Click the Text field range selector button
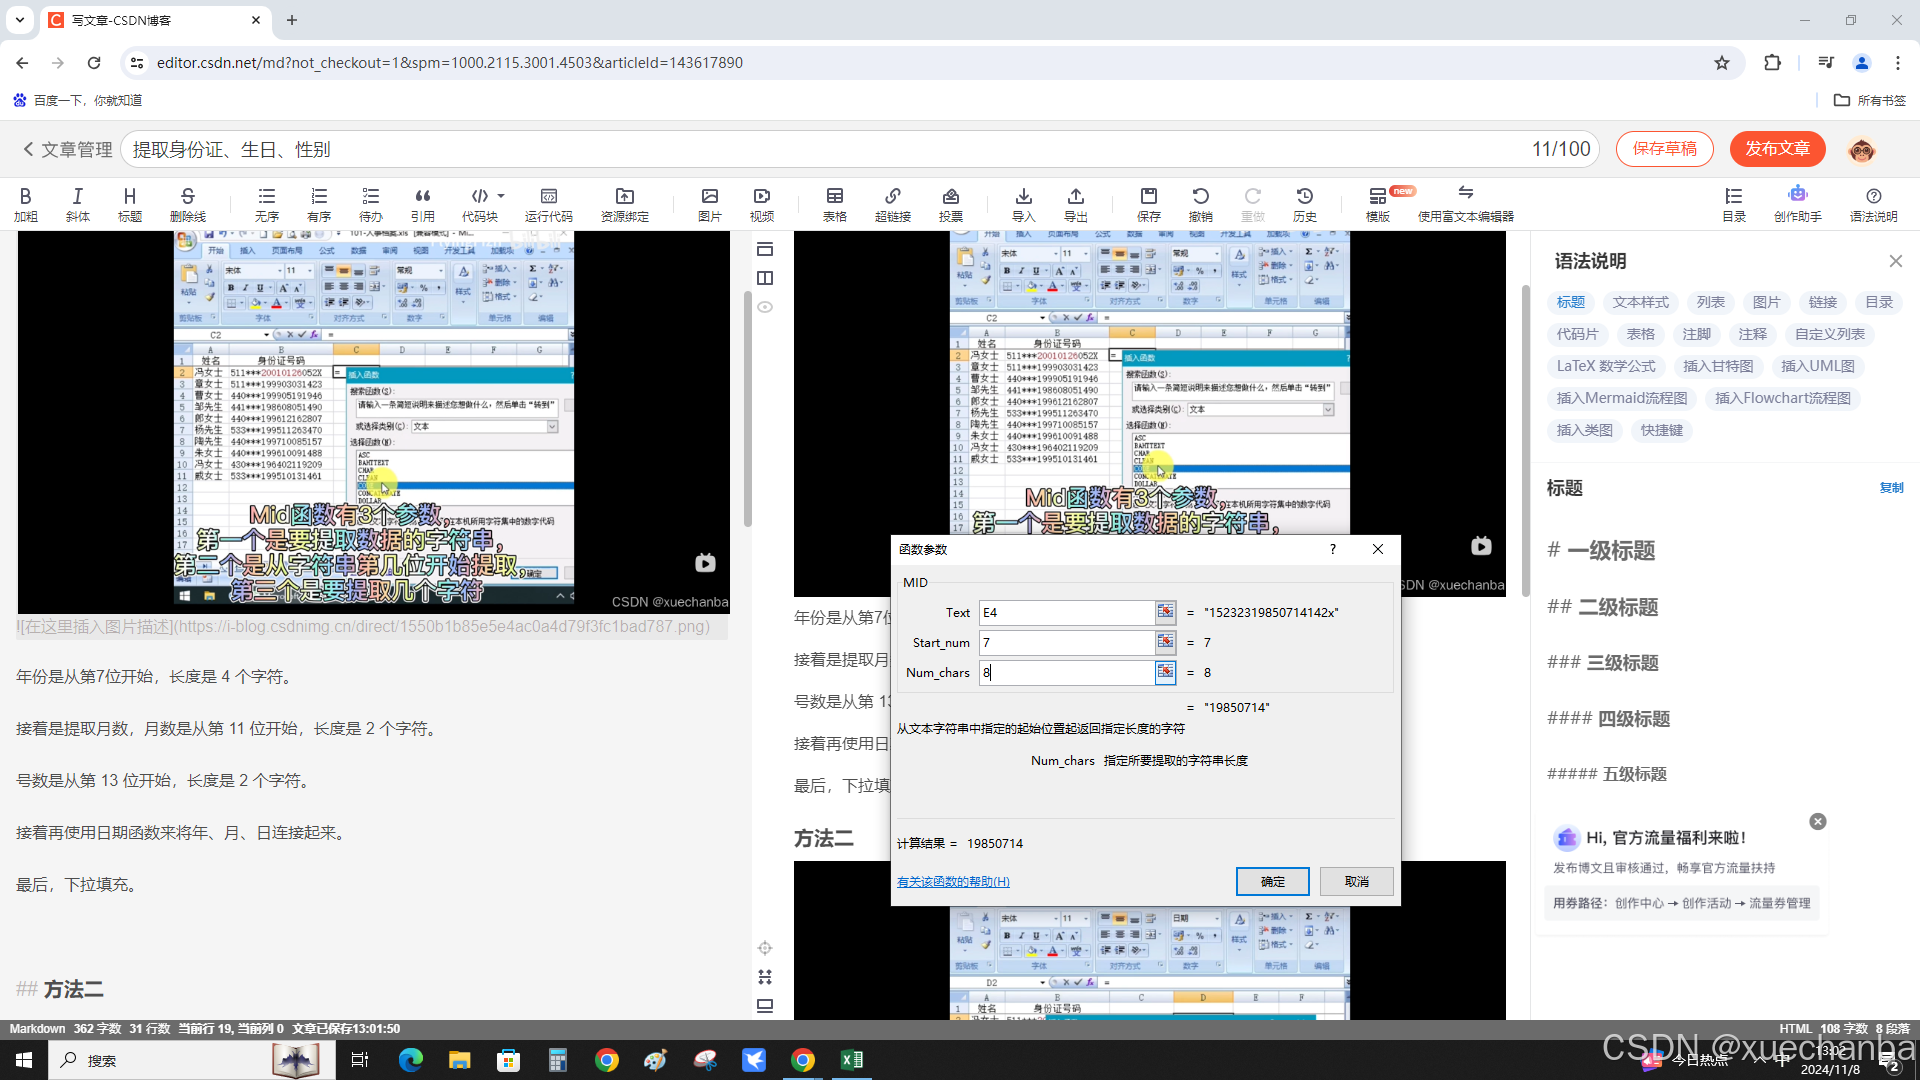 tap(1165, 612)
